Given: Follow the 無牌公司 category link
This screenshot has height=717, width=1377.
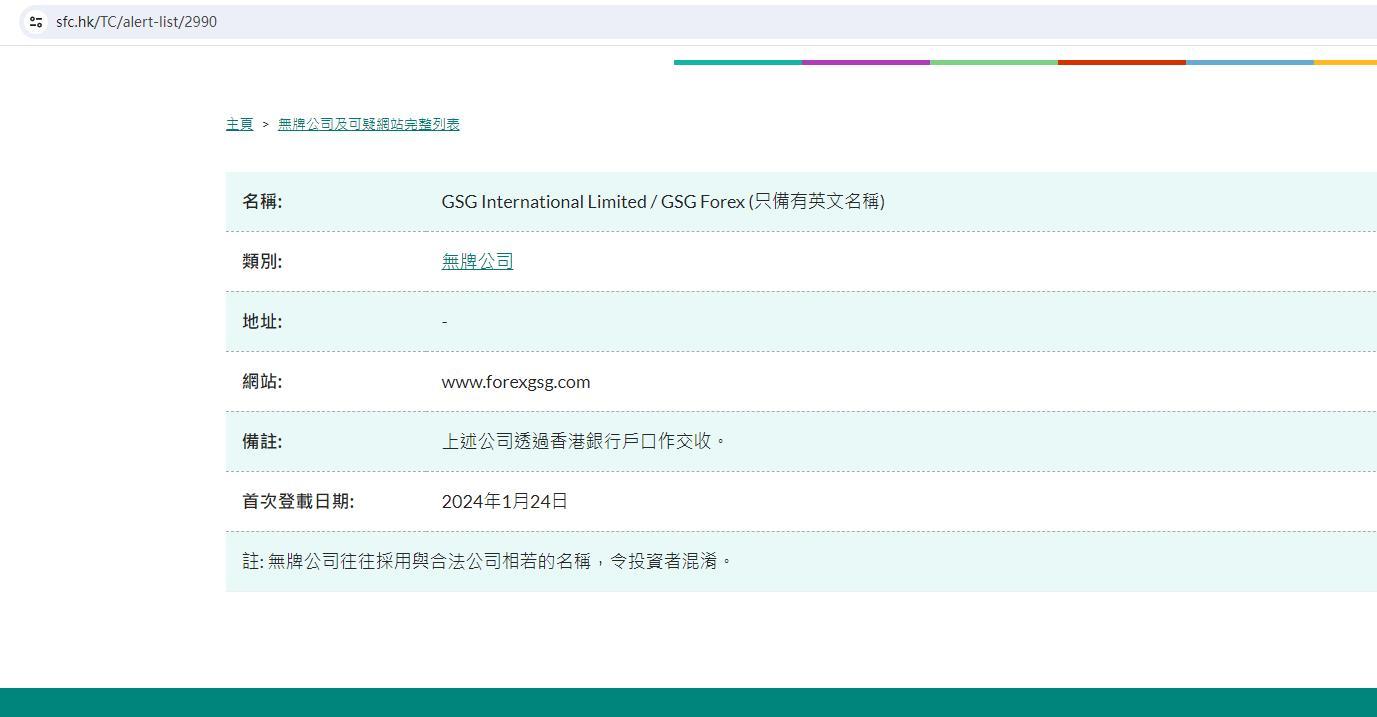Looking at the screenshot, I should coord(477,261).
